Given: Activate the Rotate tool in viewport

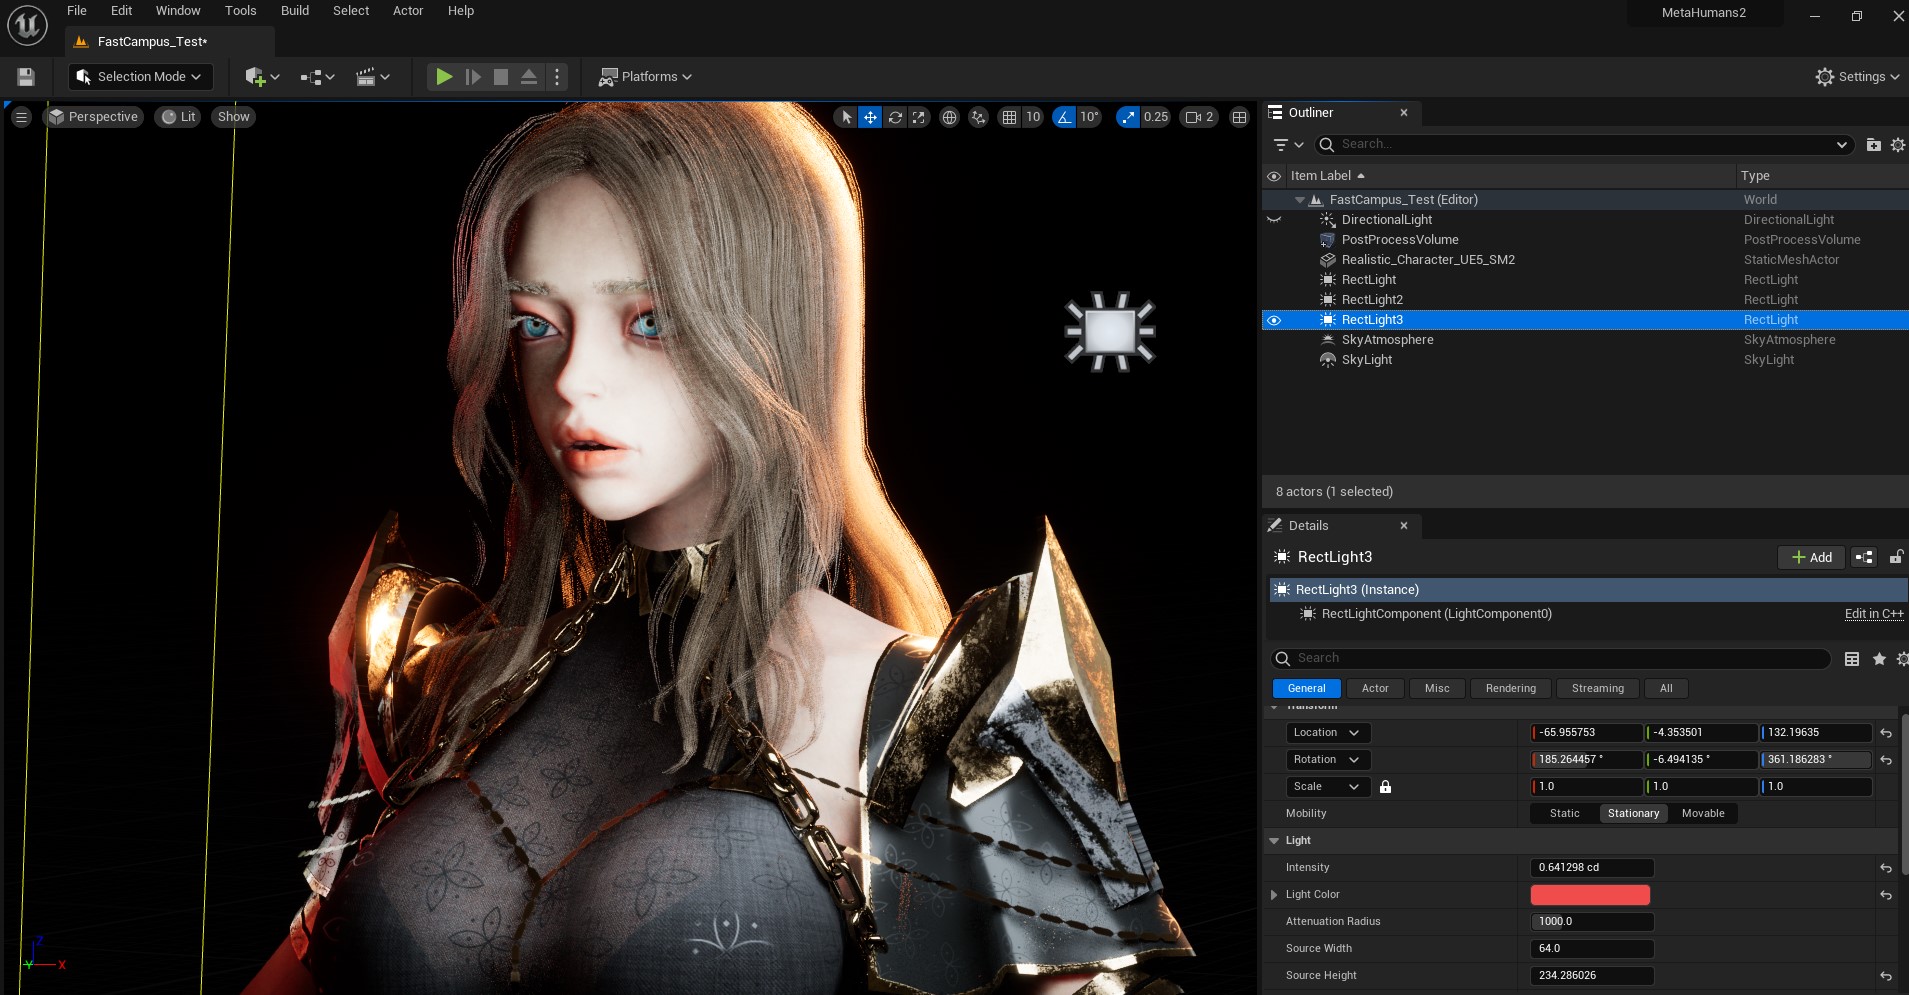Looking at the screenshot, I should click(x=895, y=117).
